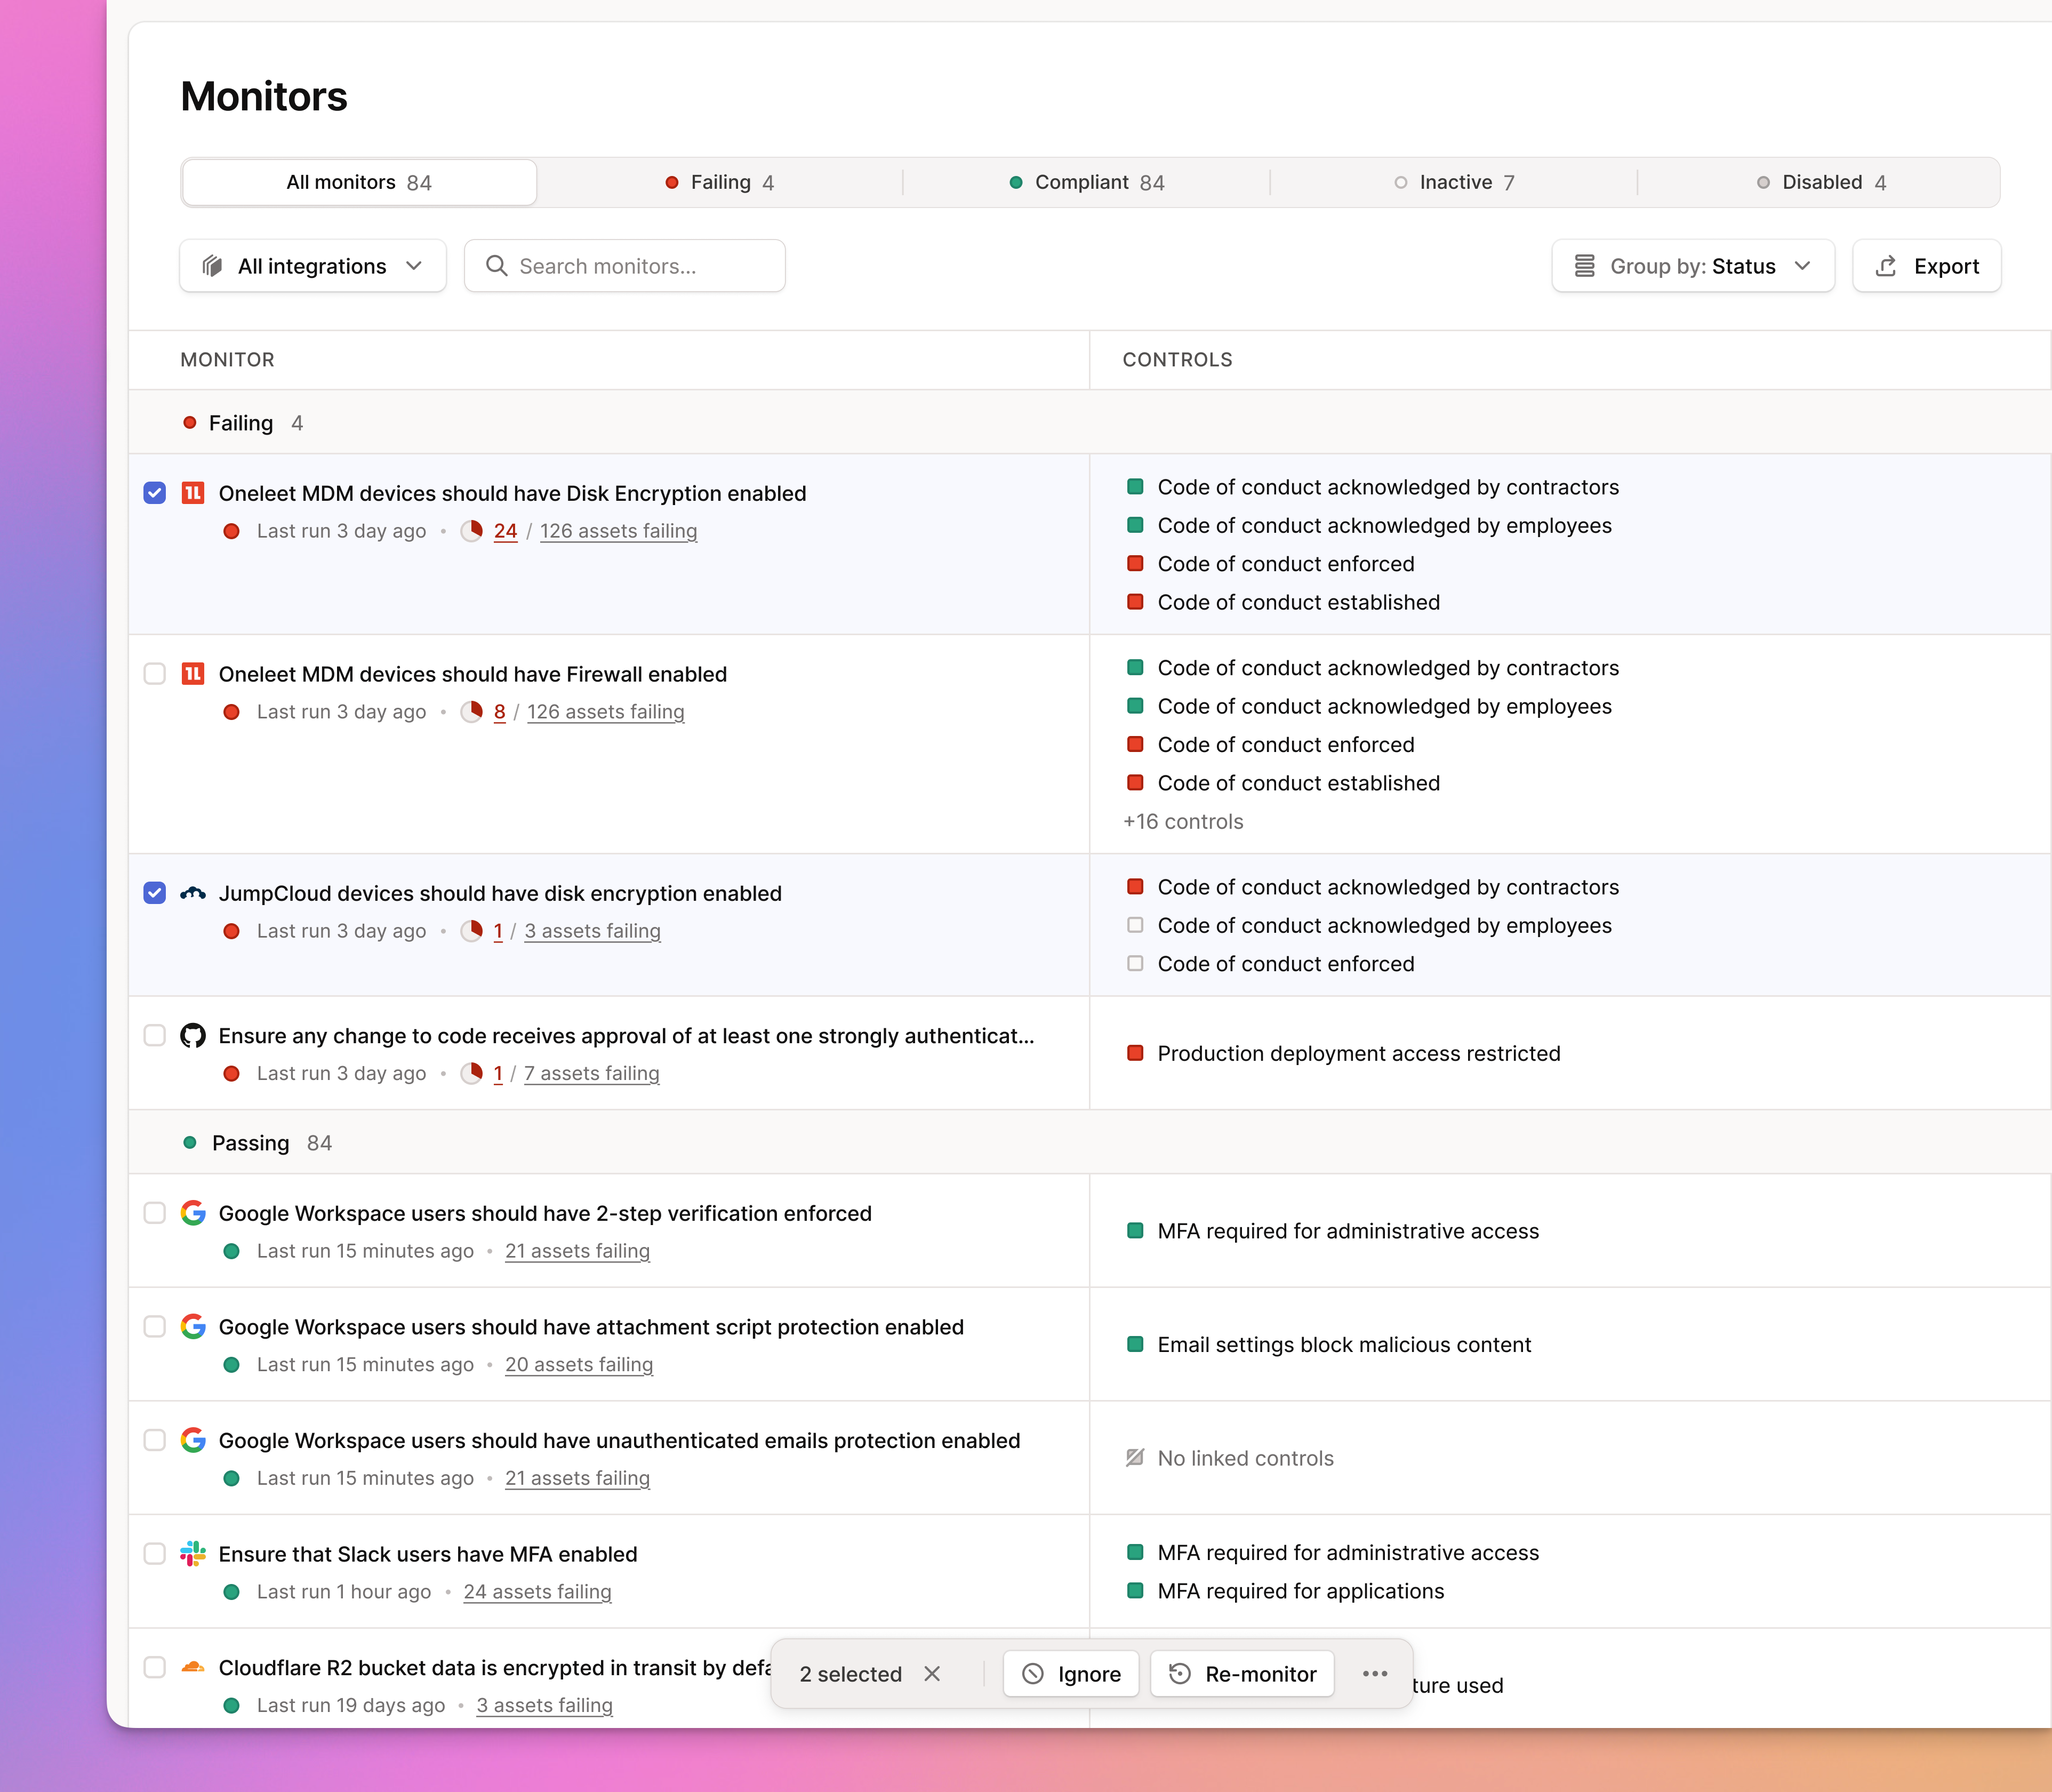Check the Slack MFA monitor checkbox
2052x1792 pixels.
point(155,1554)
